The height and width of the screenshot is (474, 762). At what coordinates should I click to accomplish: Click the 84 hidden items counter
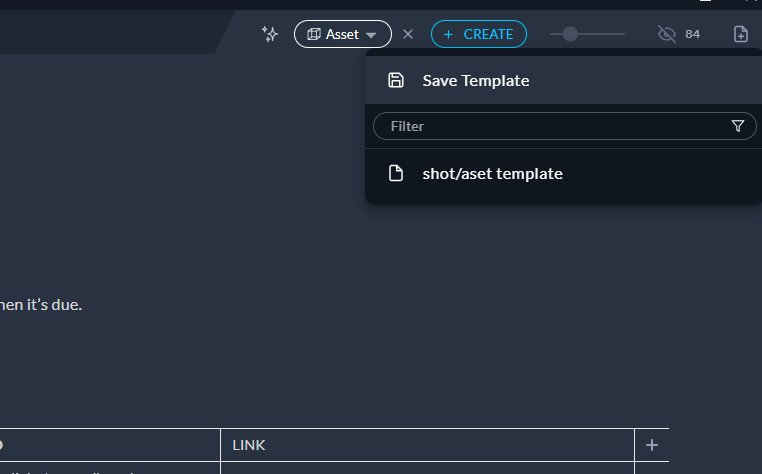pos(693,34)
